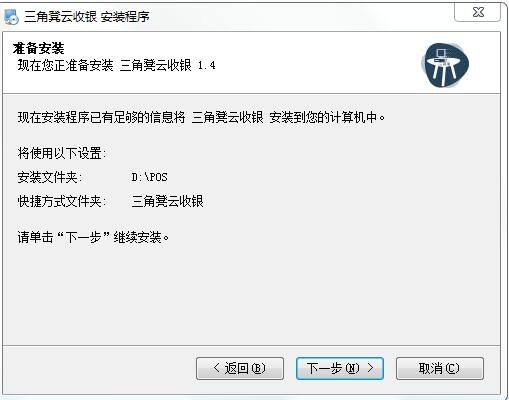Click the D:\POS install path value
The width and height of the screenshot is (509, 400).
[149, 177]
